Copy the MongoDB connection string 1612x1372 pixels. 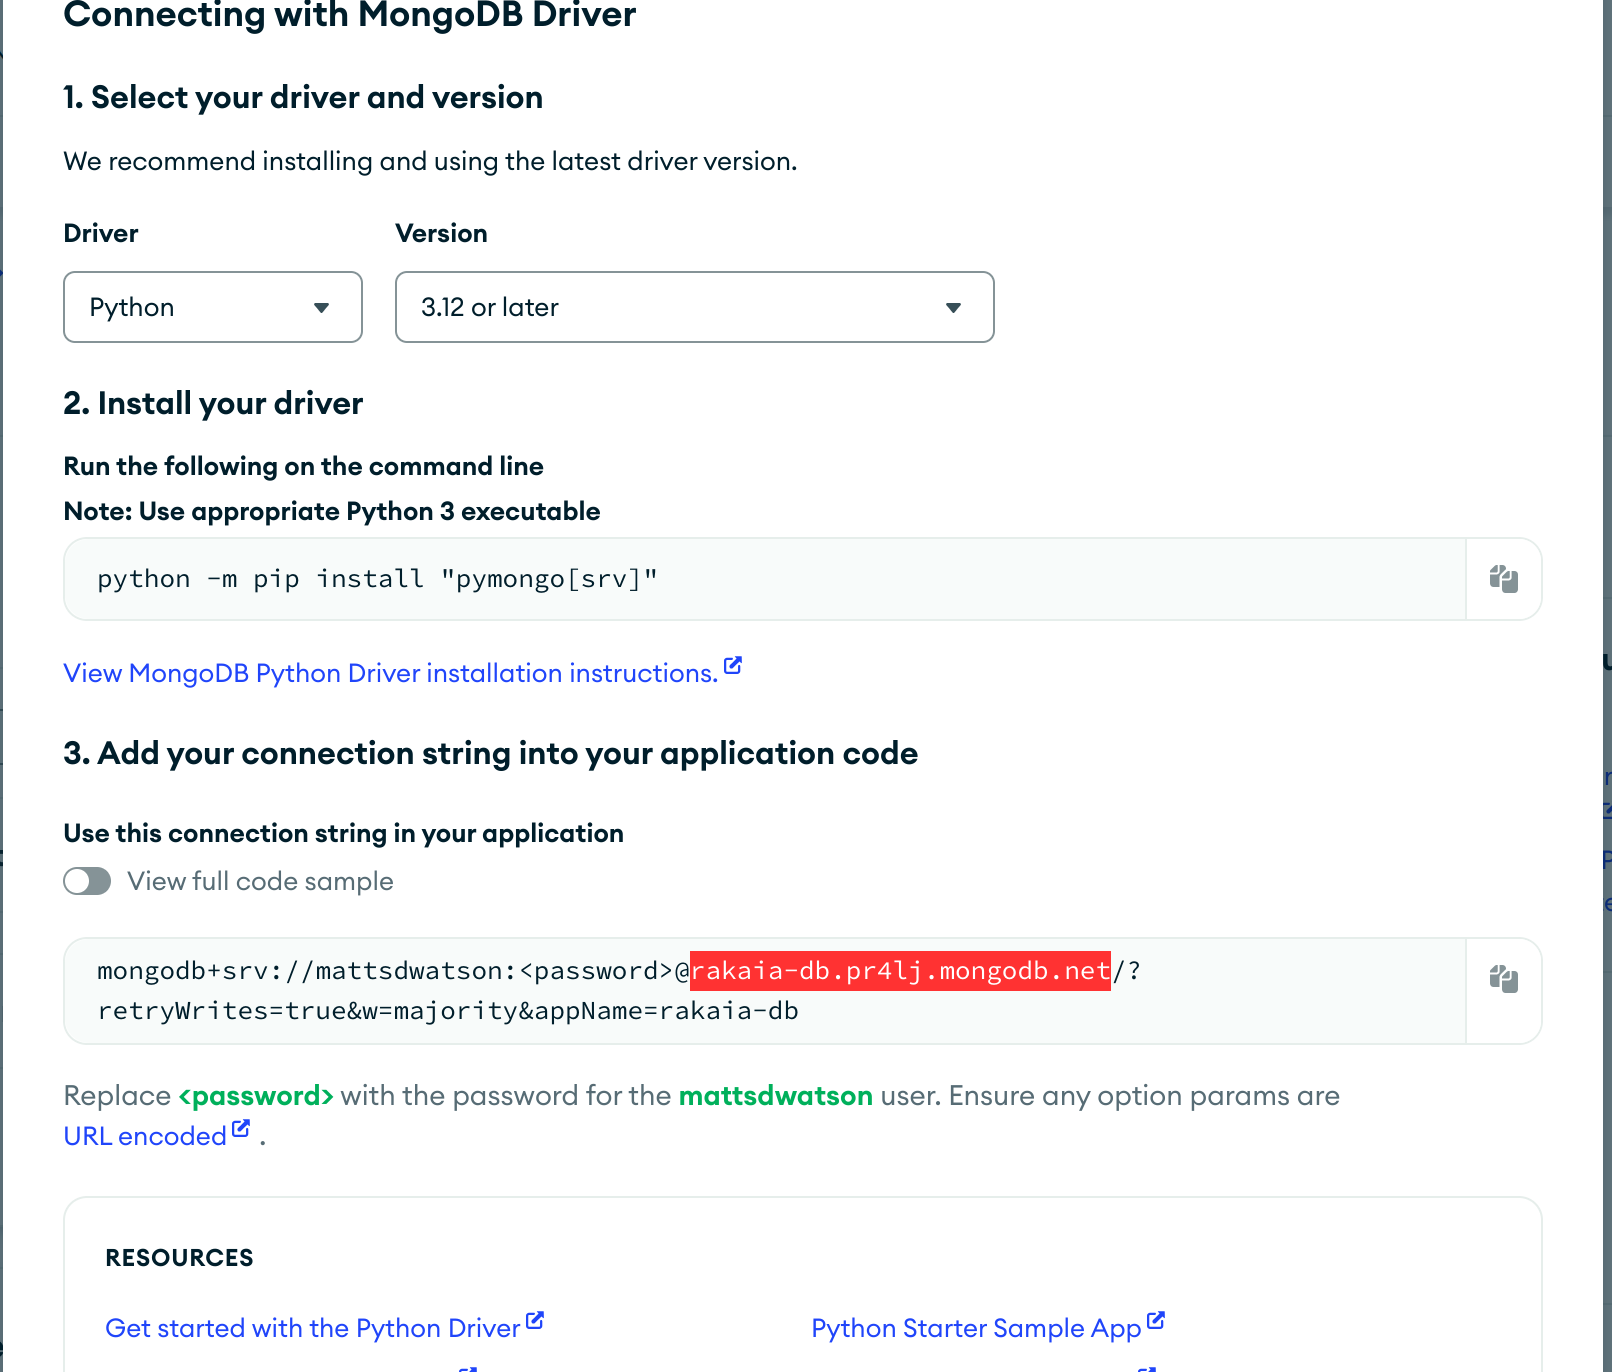1503,979
